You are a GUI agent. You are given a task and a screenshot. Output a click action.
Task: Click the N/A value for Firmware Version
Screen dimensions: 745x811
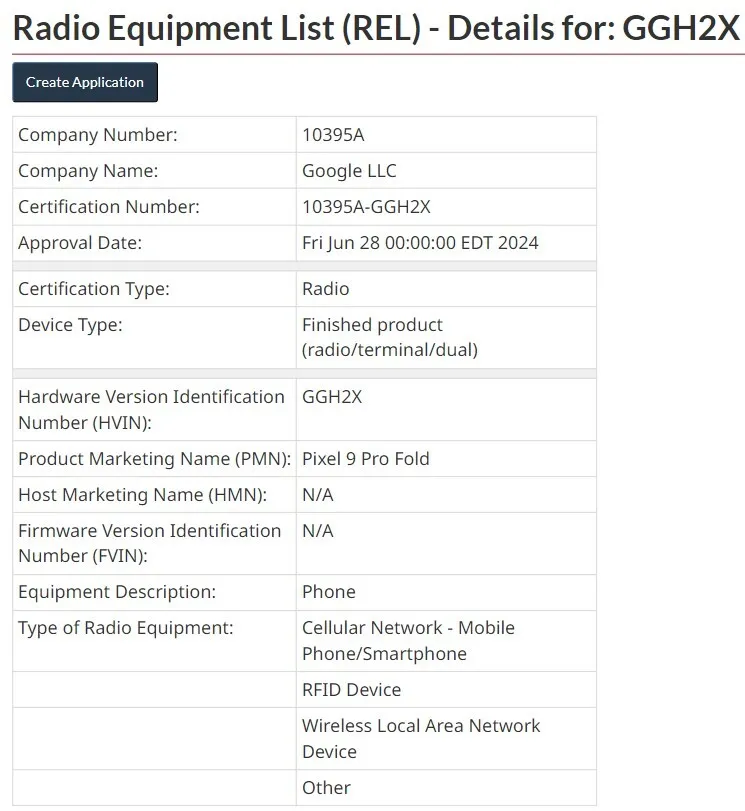pos(318,531)
